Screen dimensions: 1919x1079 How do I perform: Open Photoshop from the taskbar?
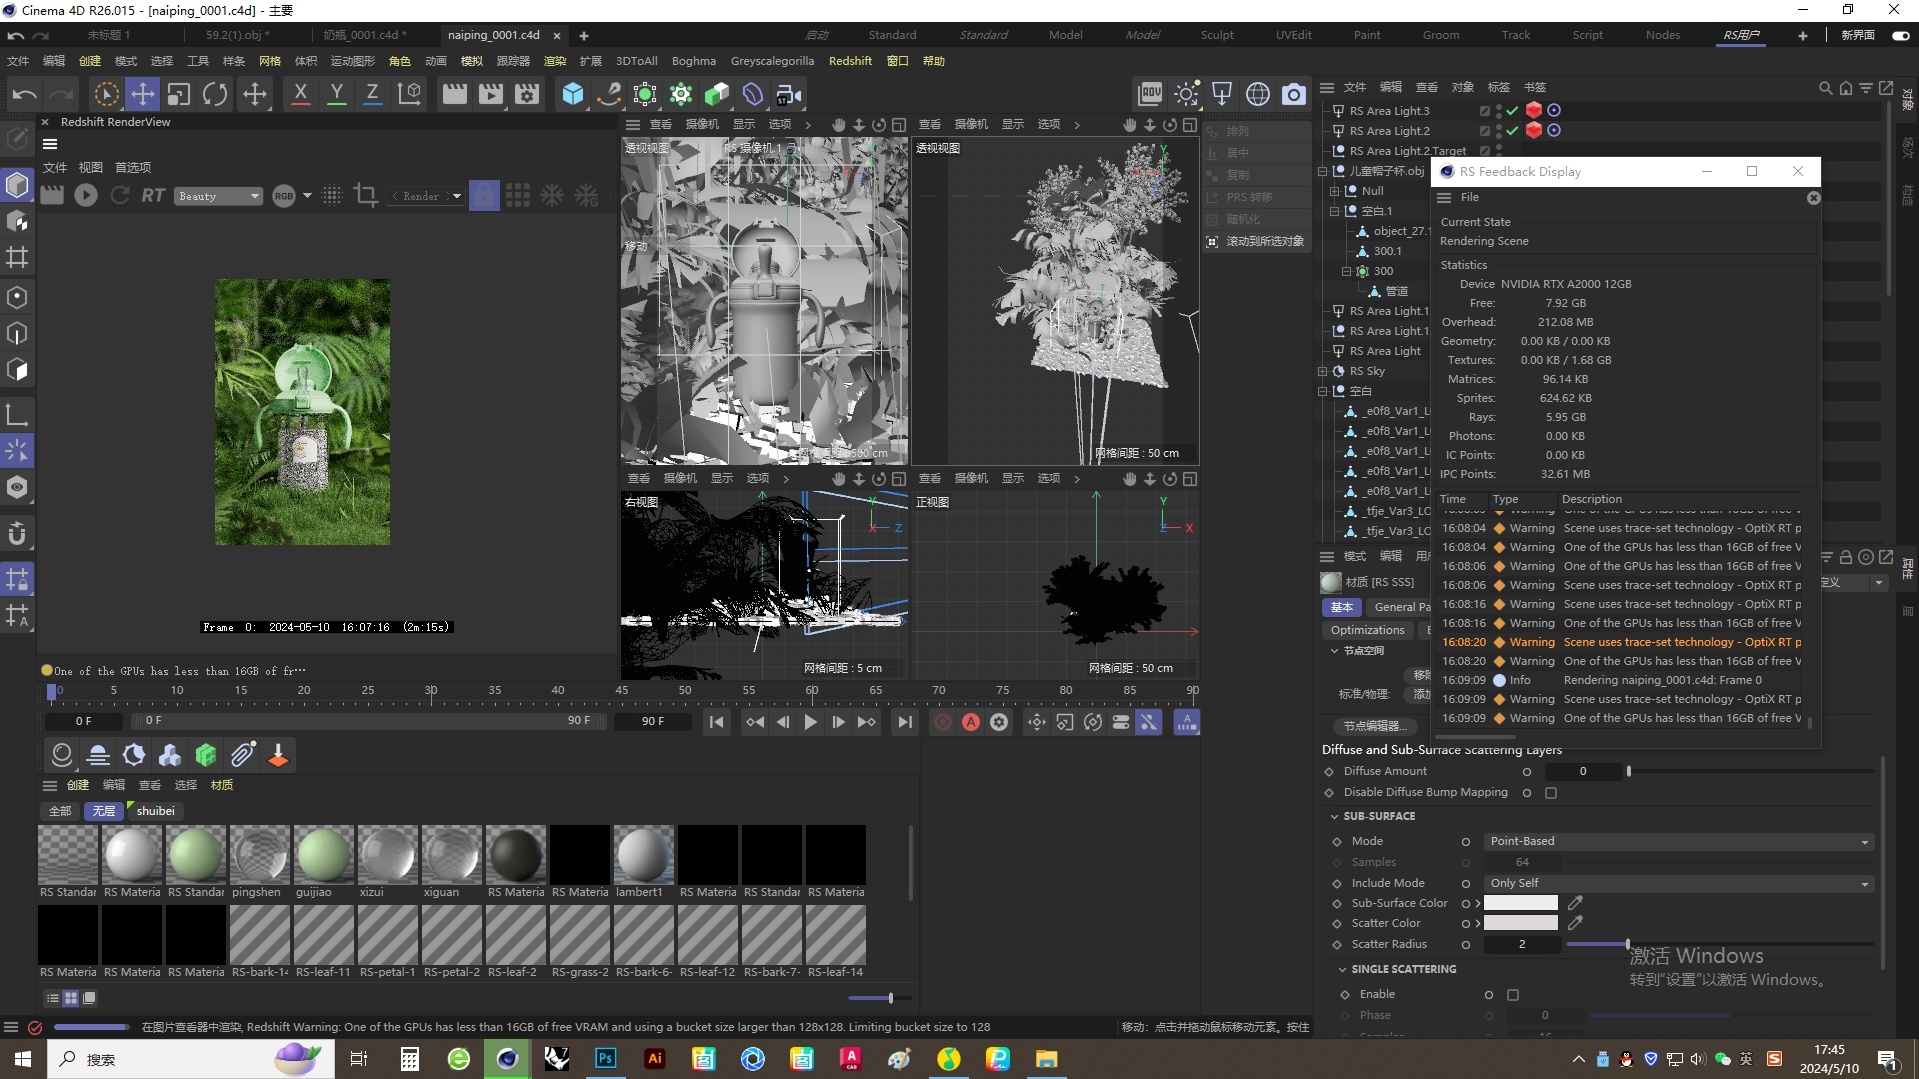point(606,1059)
